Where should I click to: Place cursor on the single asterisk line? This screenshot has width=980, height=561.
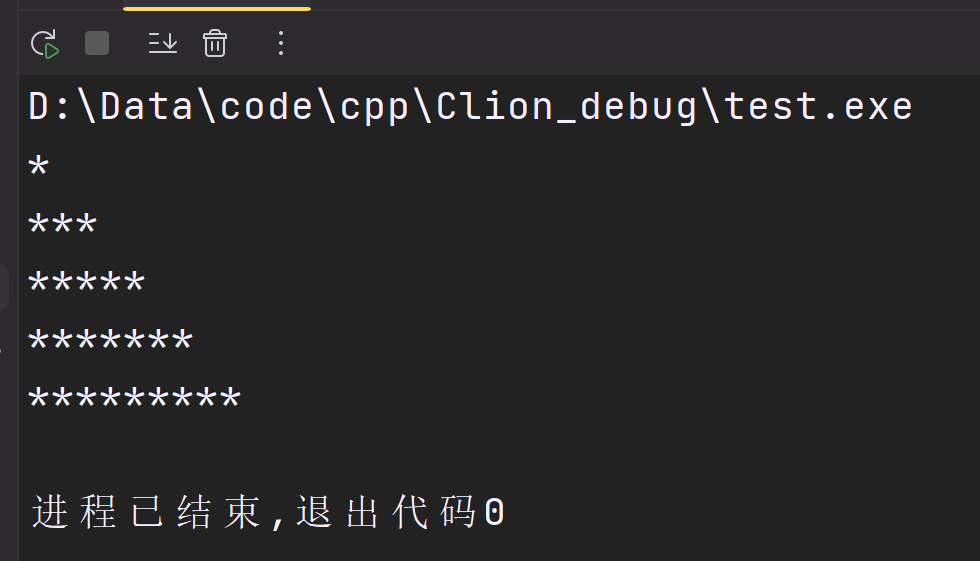pyautogui.click(x=38, y=168)
